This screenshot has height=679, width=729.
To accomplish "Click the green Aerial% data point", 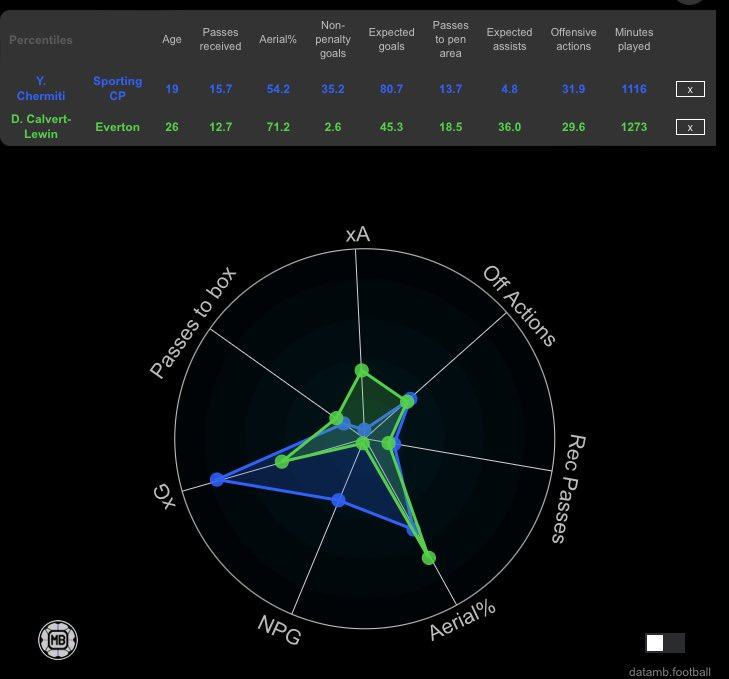I will click(x=429, y=558).
